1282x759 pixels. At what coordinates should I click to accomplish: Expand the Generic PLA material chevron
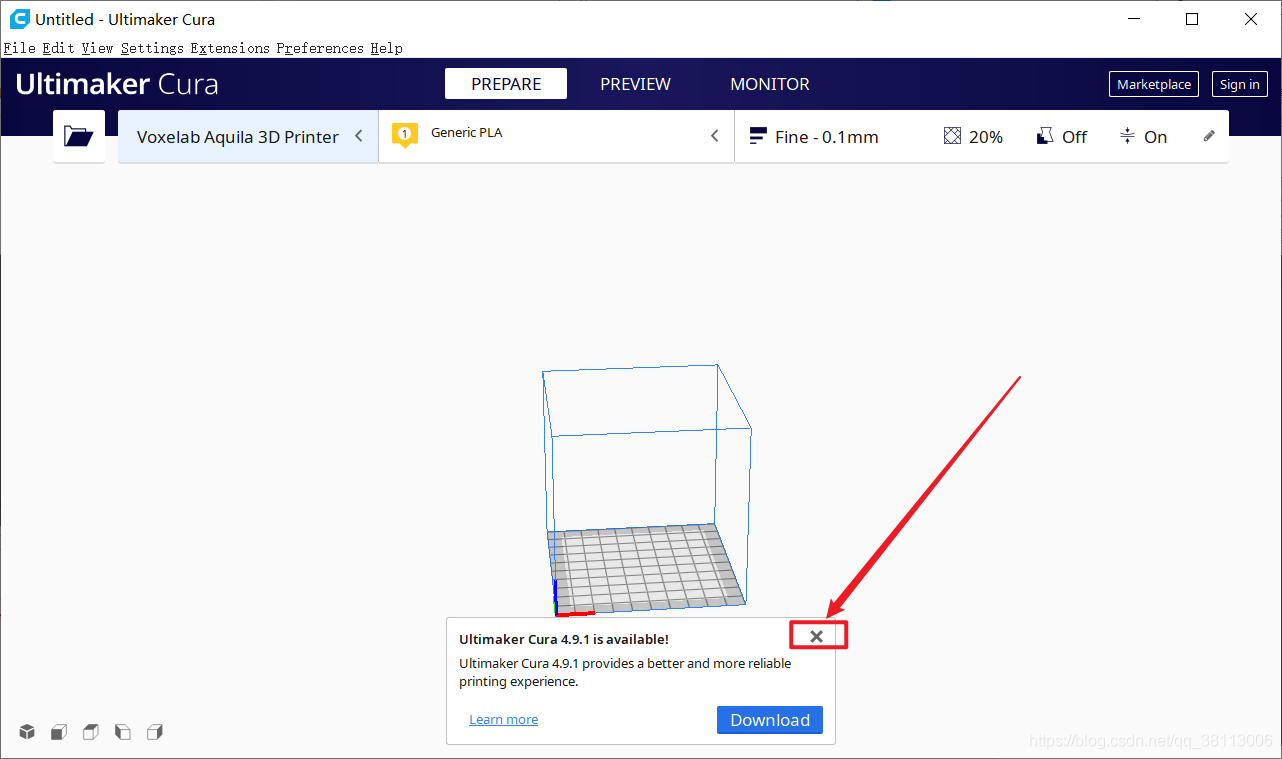tap(715, 136)
